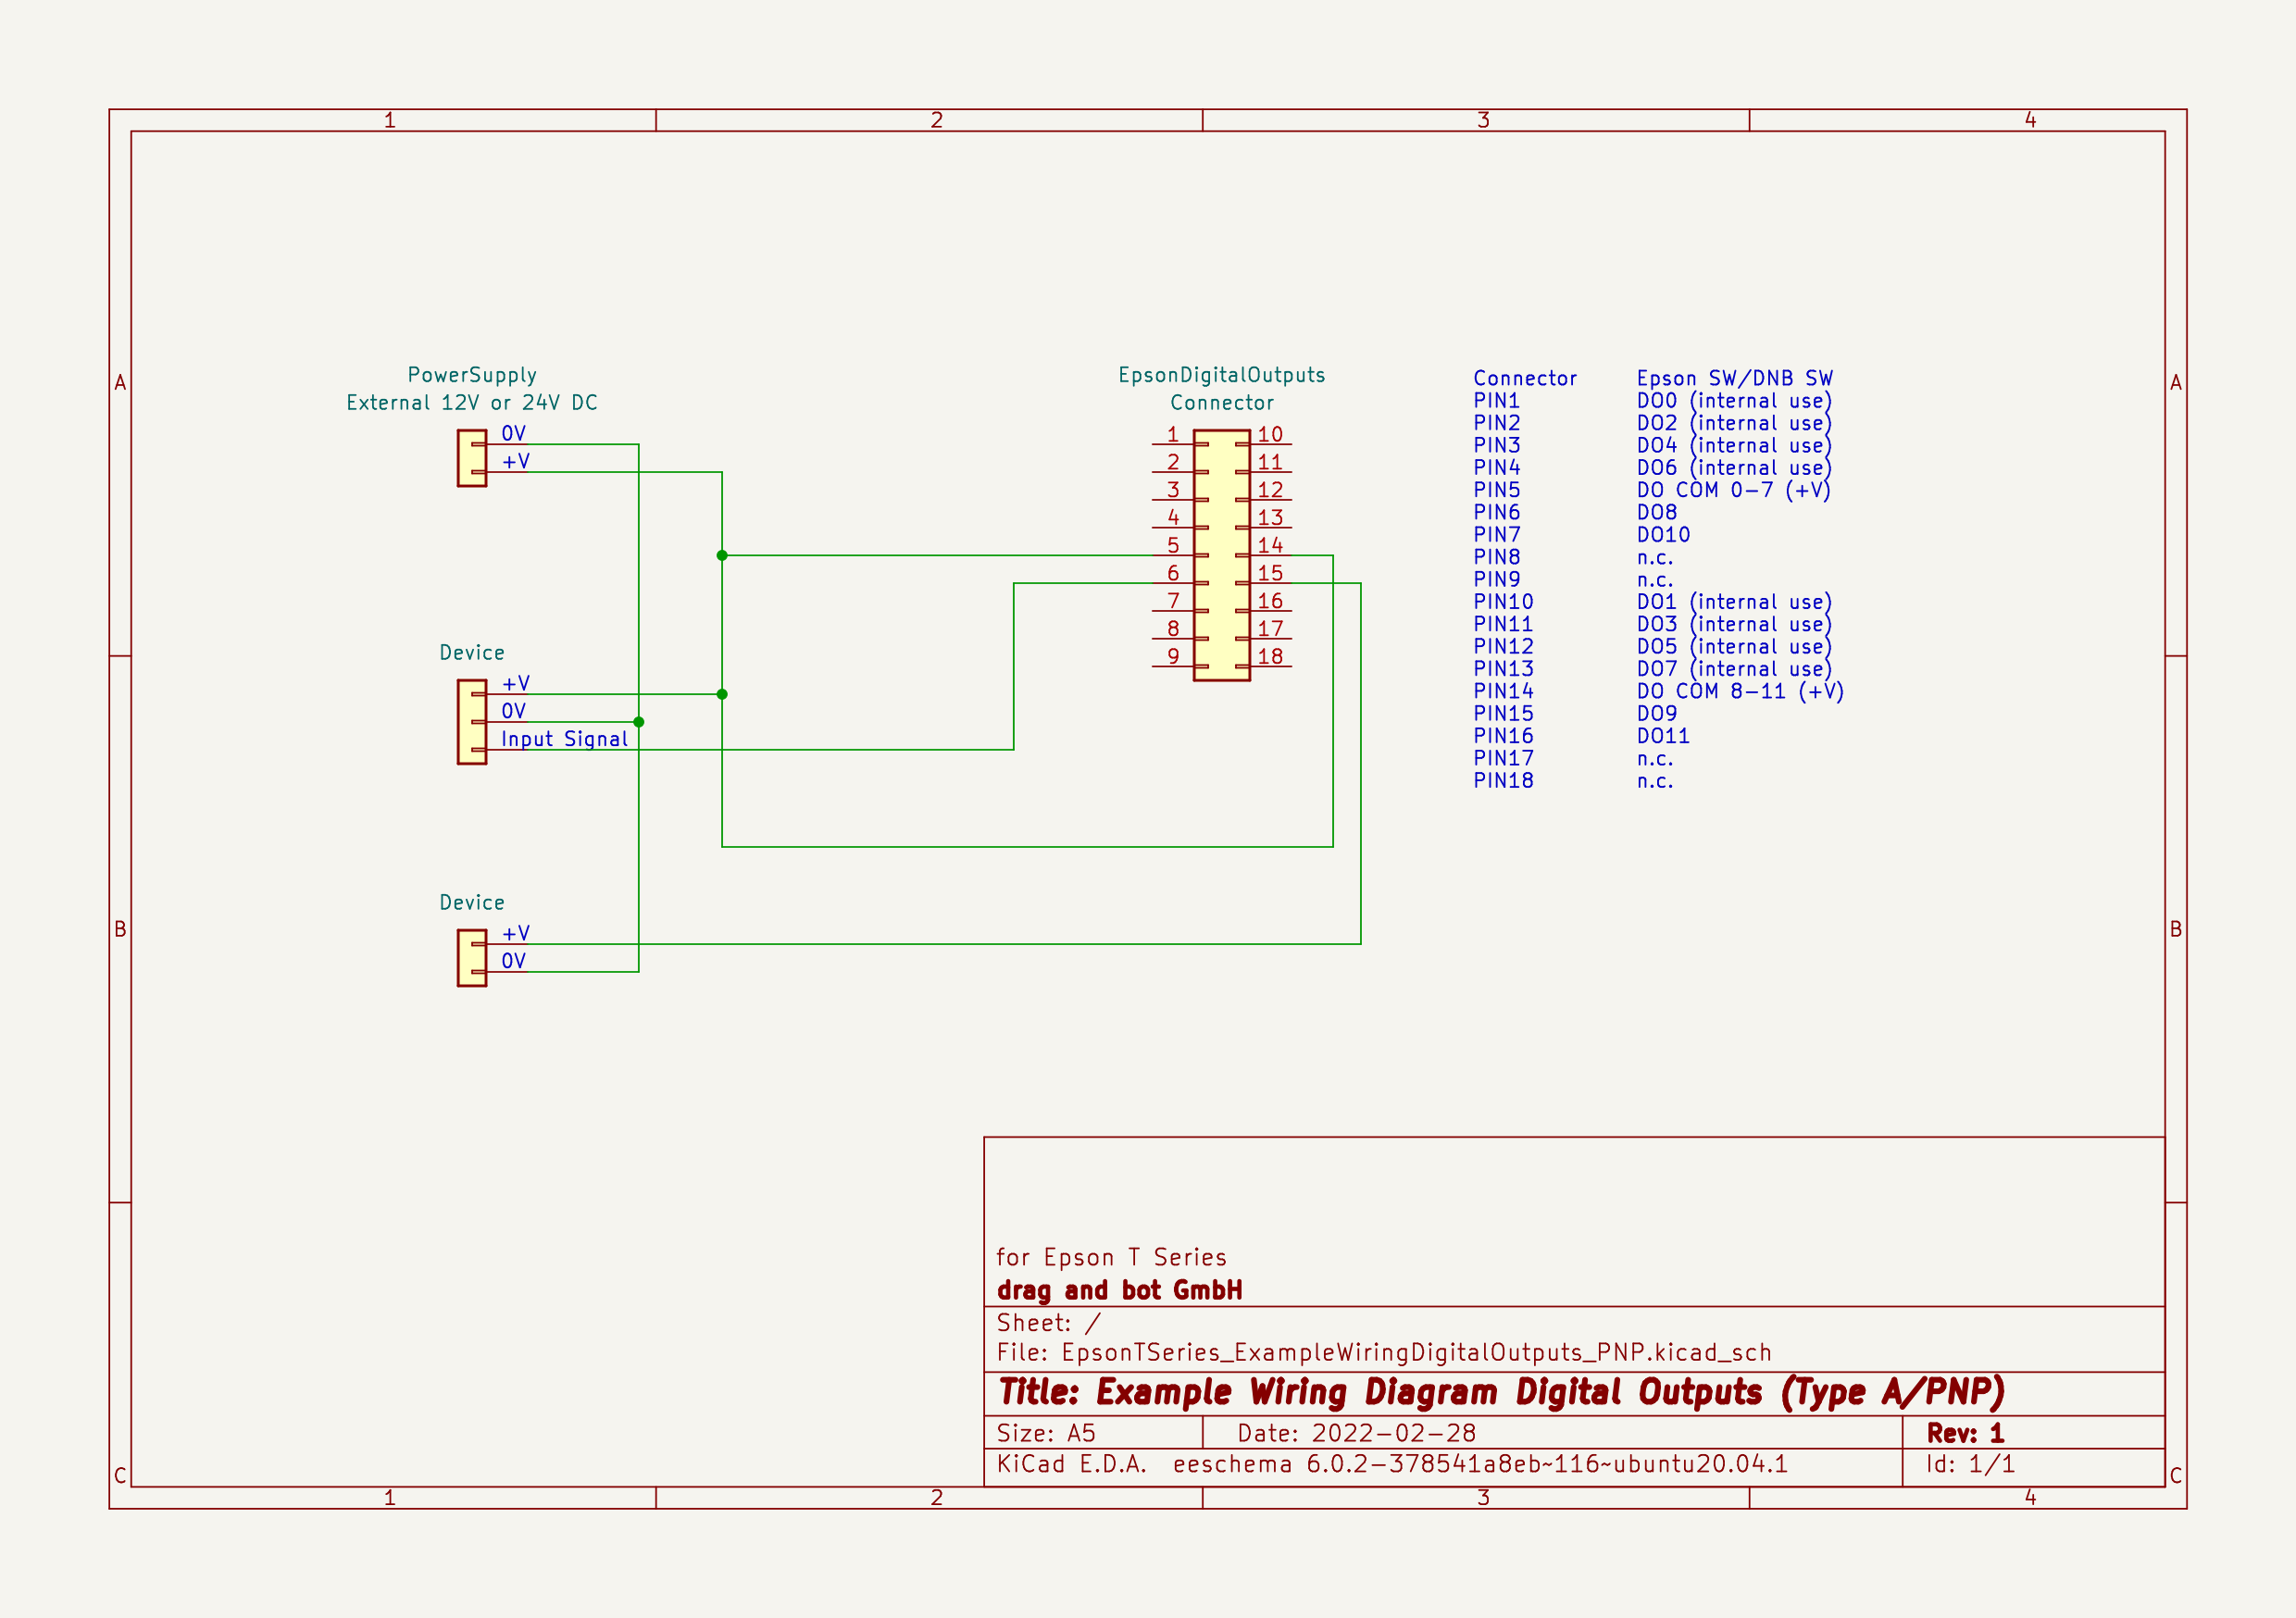Click the 'Input Signal' pin label
2296x1618 pixels.
click(x=564, y=739)
